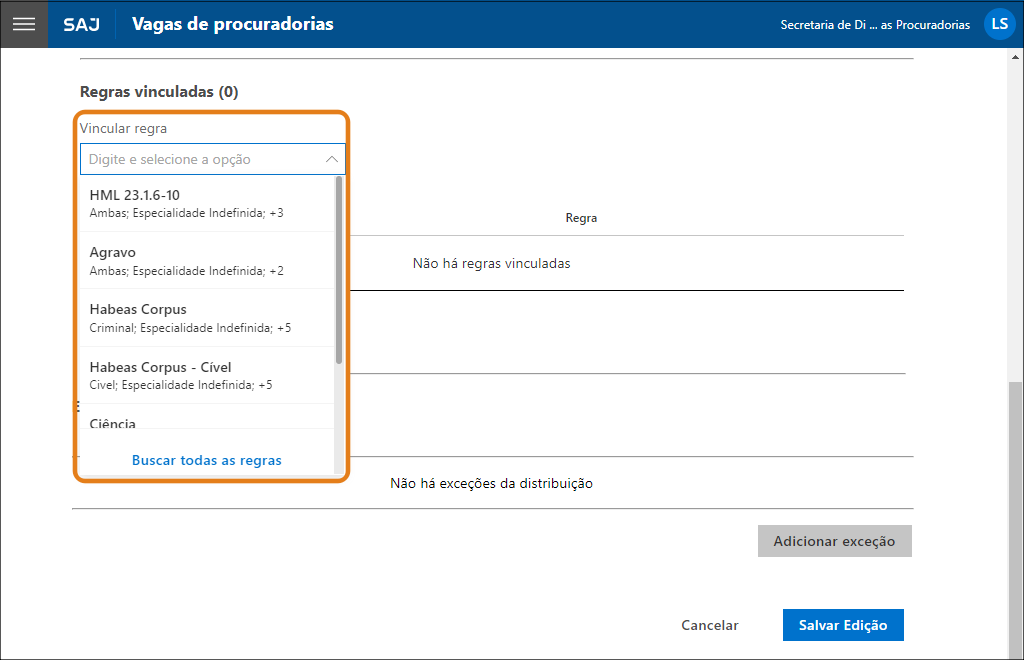Screen dimensions: 1024x660
Task: Click 'Buscar todas as regras' link
Action: (x=207, y=461)
